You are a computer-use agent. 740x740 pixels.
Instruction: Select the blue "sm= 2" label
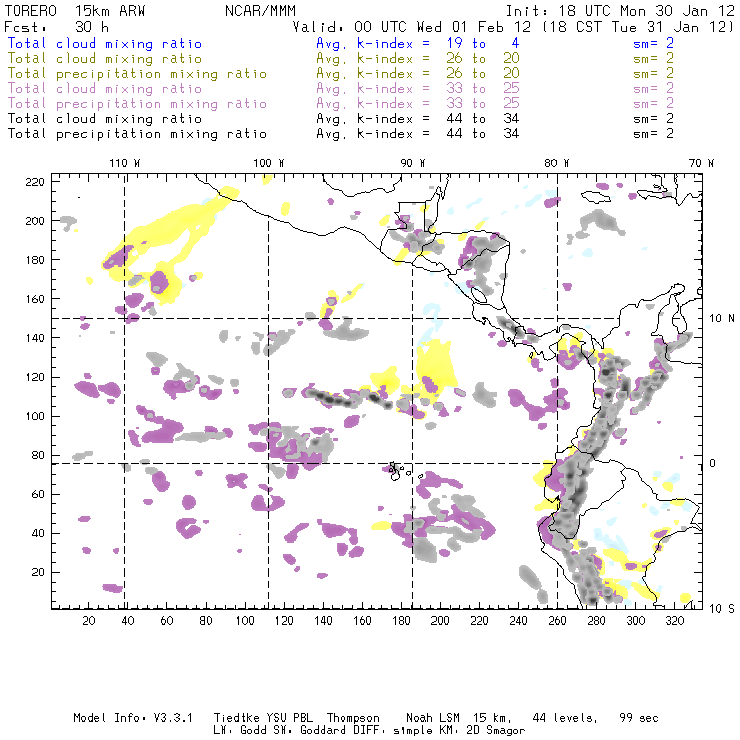coord(653,43)
